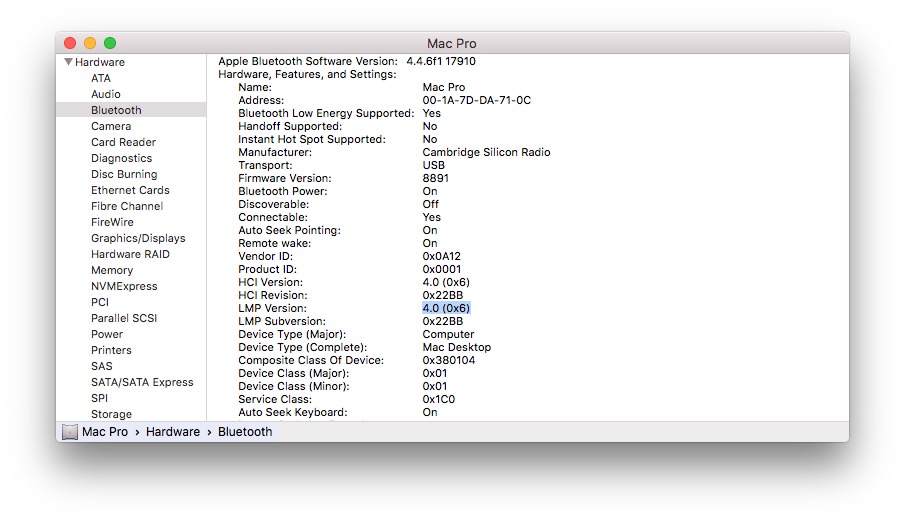Show Storage information
Viewport: 905px width, 522px height.
click(x=111, y=414)
